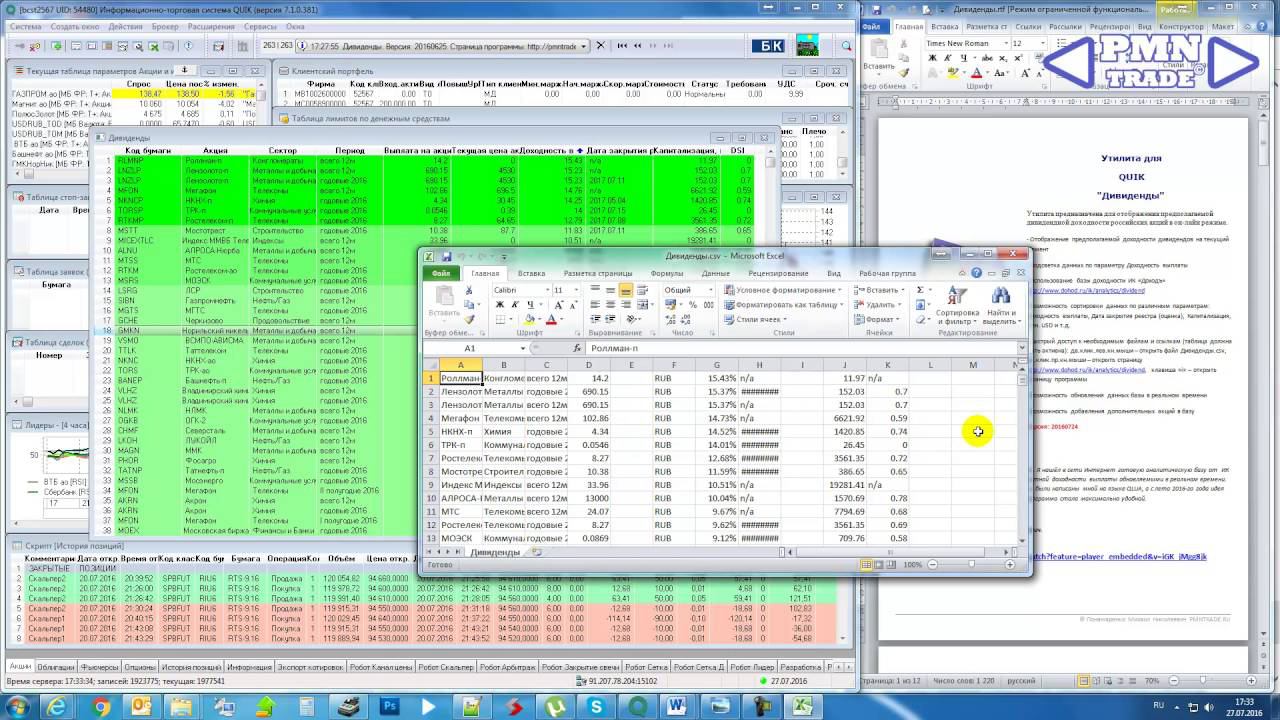Open the Excel font name Calibri dropdown
The width and height of the screenshot is (1280, 720).
(546, 290)
